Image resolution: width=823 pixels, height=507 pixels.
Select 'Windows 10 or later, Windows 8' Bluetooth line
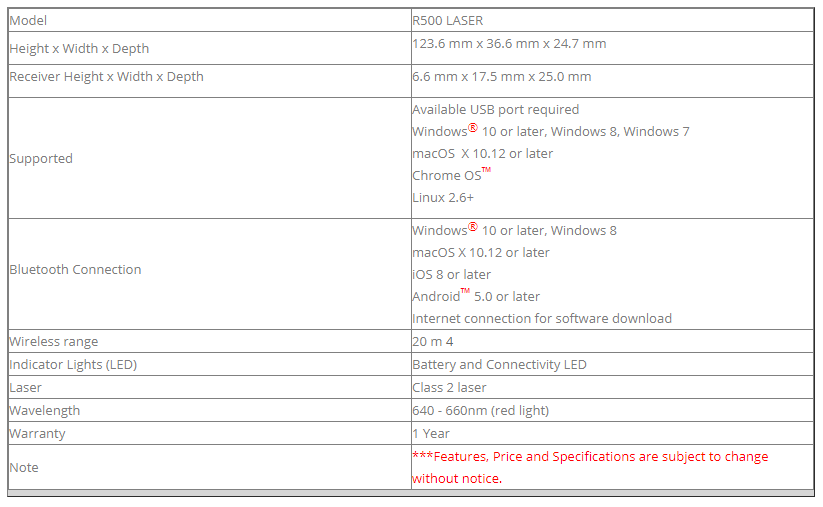click(x=514, y=230)
